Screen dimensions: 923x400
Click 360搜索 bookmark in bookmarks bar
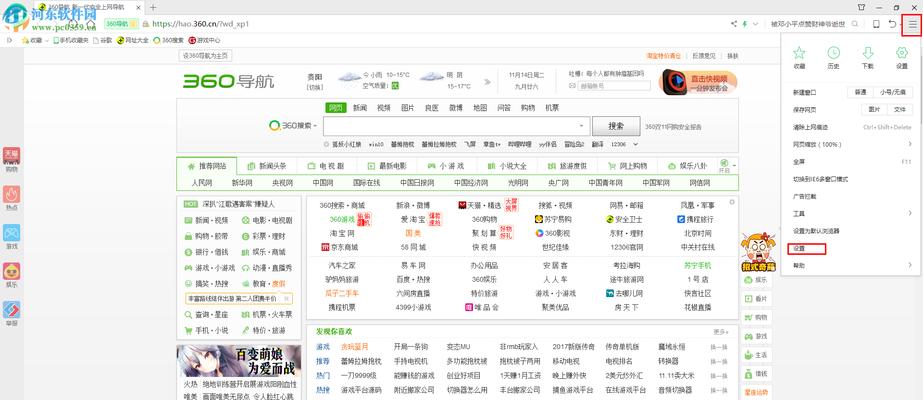pos(168,41)
